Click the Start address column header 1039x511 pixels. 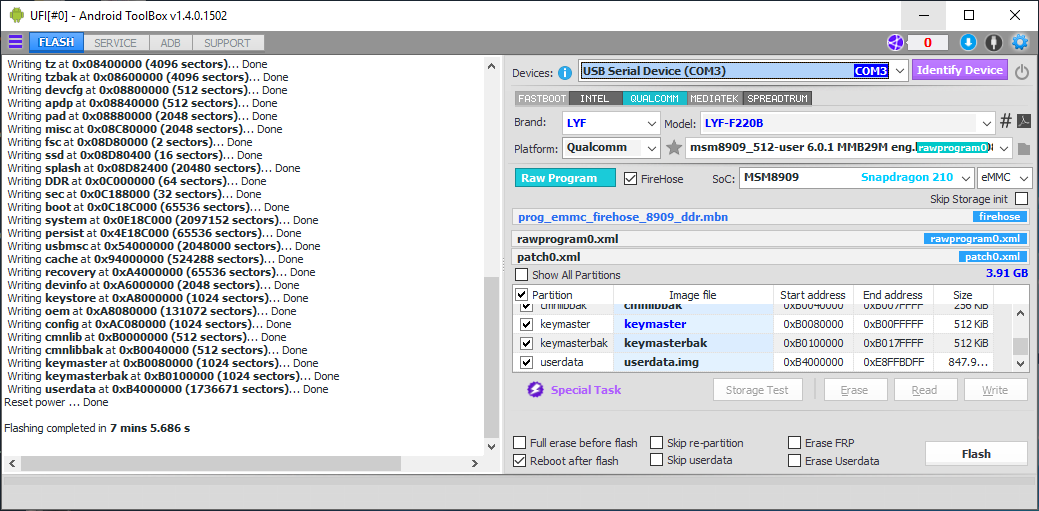click(x=813, y=295)
